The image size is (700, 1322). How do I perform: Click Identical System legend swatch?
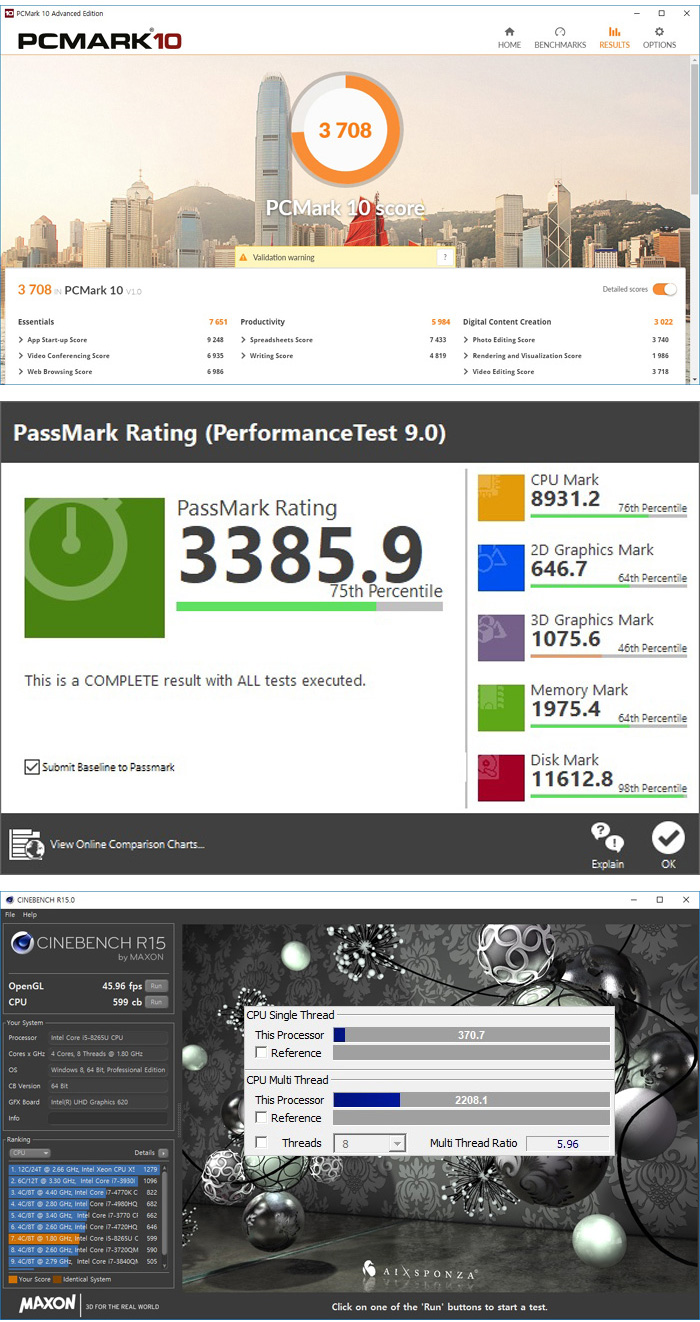click(57, 1279)
